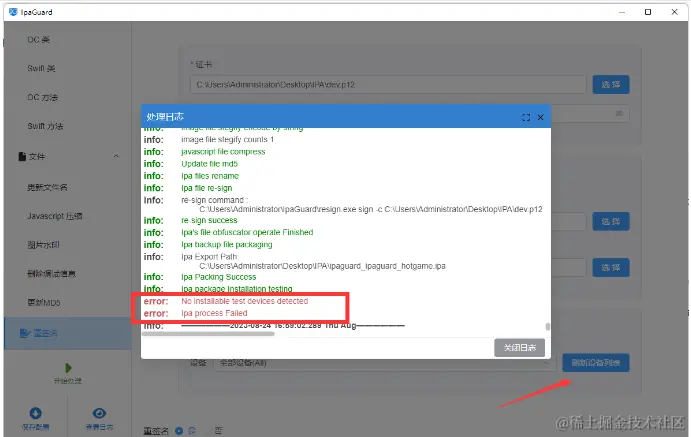Click log line 'Ipa backup file packaging'
The height and width of the screenshot is (437, 691).
click(x=227, y=244)
